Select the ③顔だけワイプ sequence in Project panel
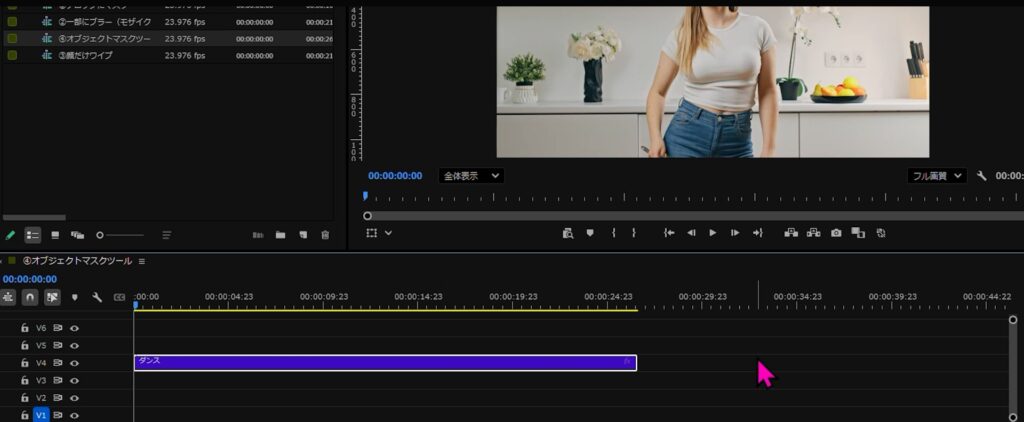This screenshot has height=422, width=1024. 85,55
